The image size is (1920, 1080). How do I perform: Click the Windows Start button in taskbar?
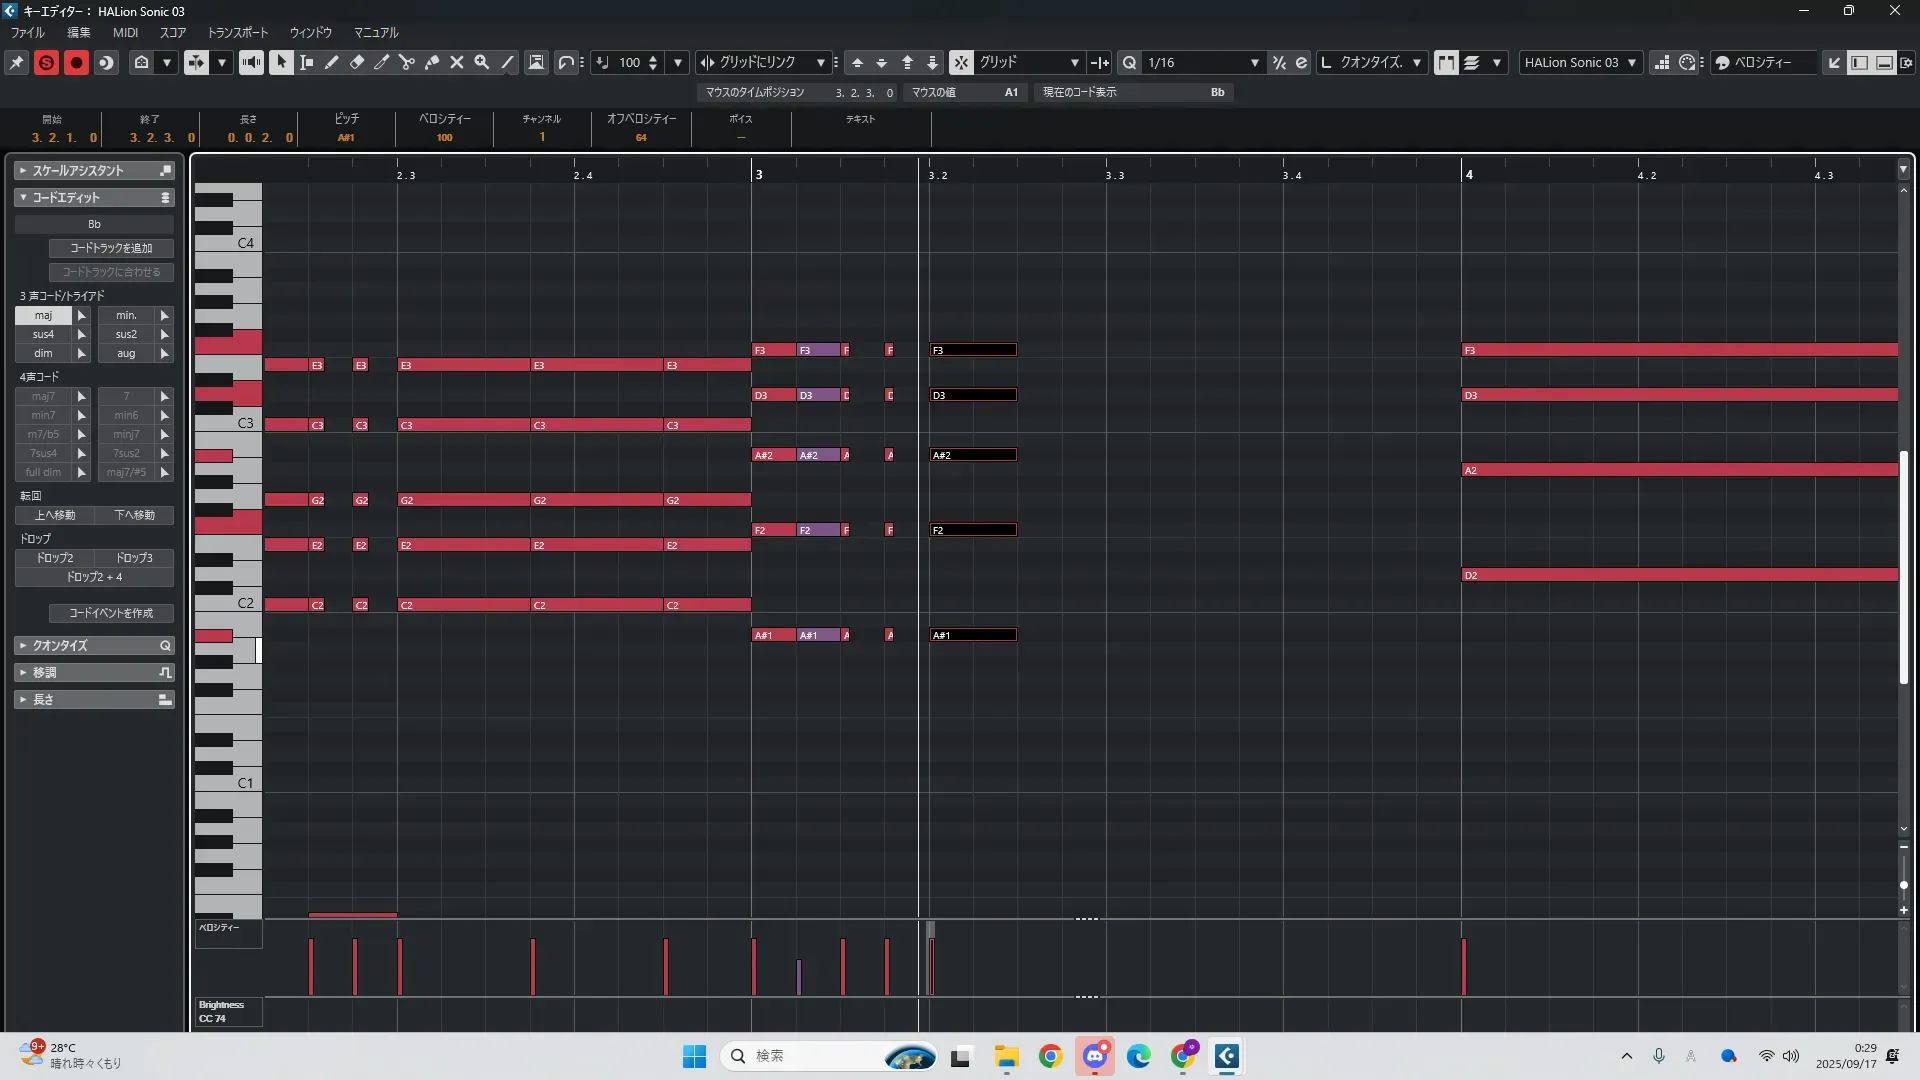[x=694, y=1056]
